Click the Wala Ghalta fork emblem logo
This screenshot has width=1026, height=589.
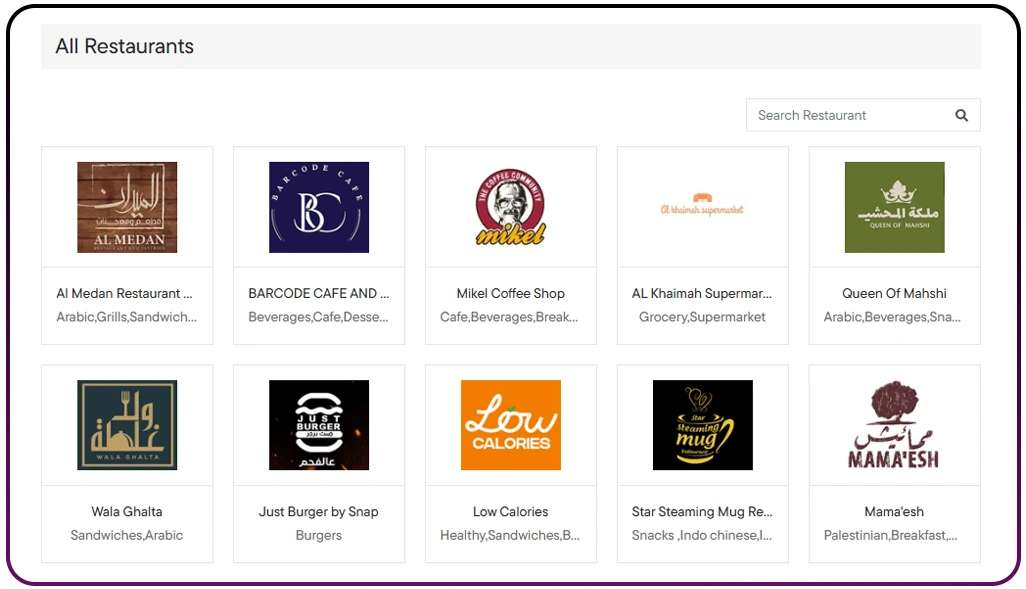[x=126, y=424]
